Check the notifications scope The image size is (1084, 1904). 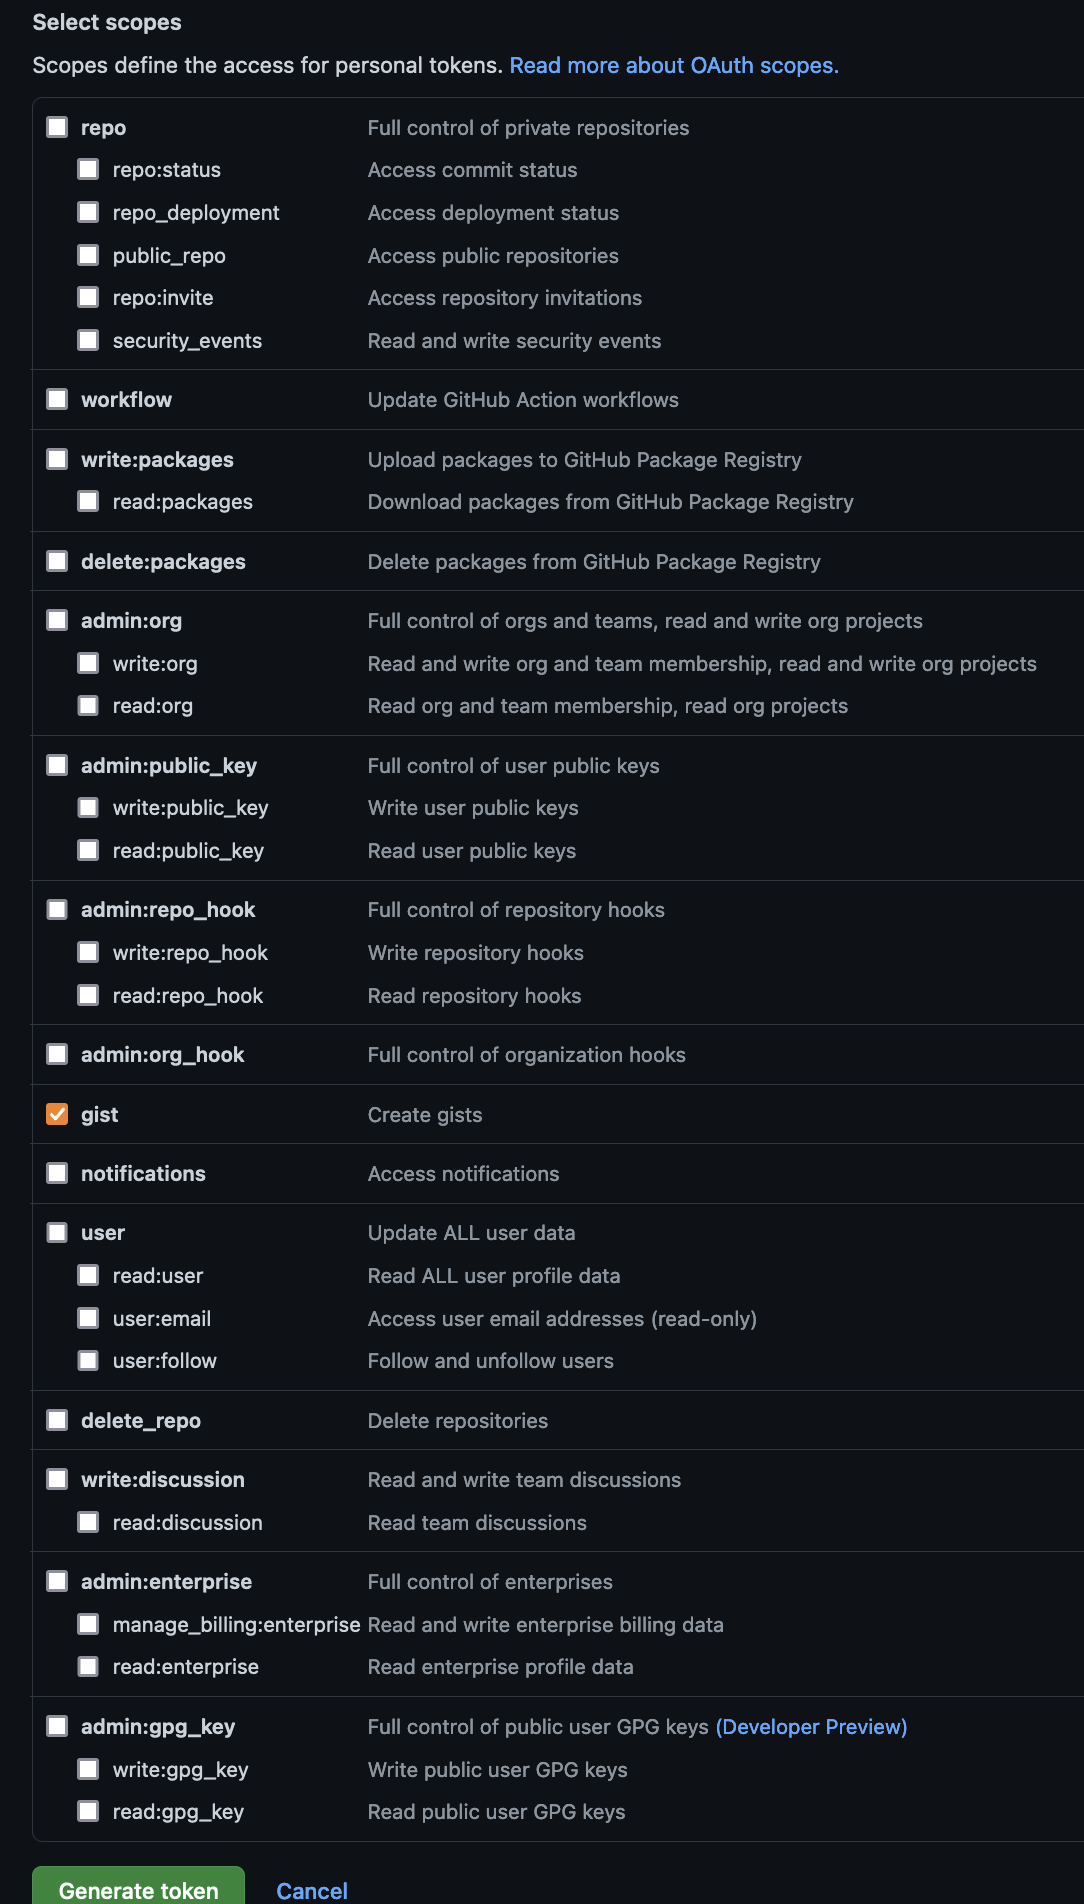coord(57,1173)
